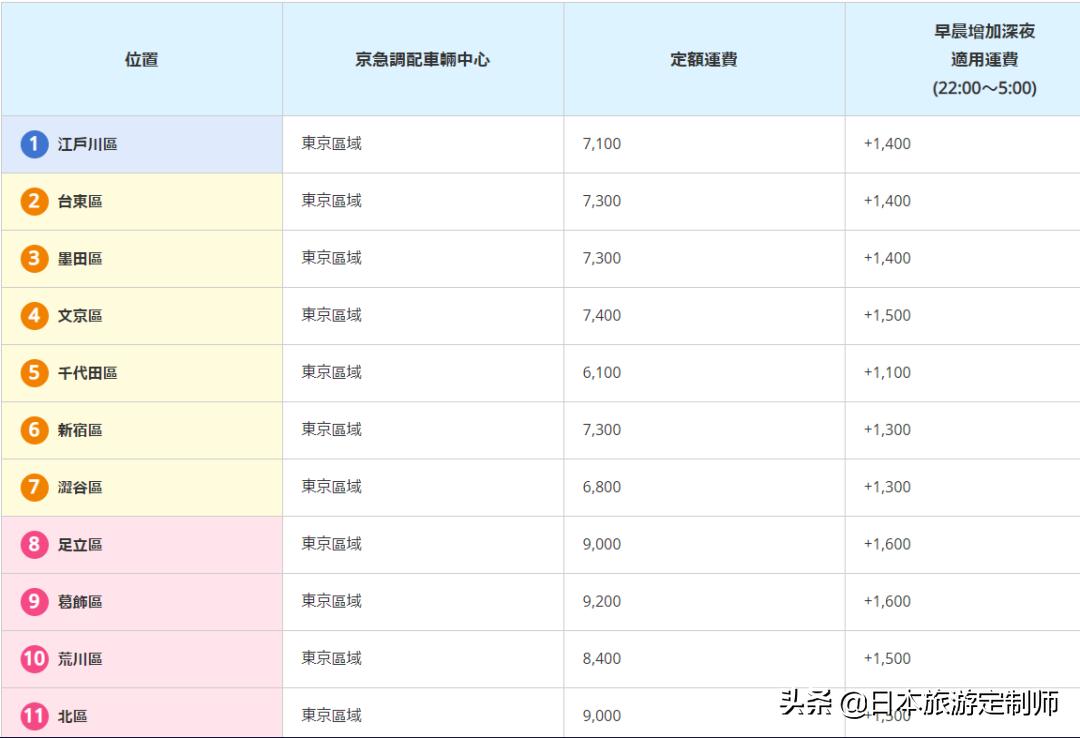Click the 定額運費 header cell

703,58
